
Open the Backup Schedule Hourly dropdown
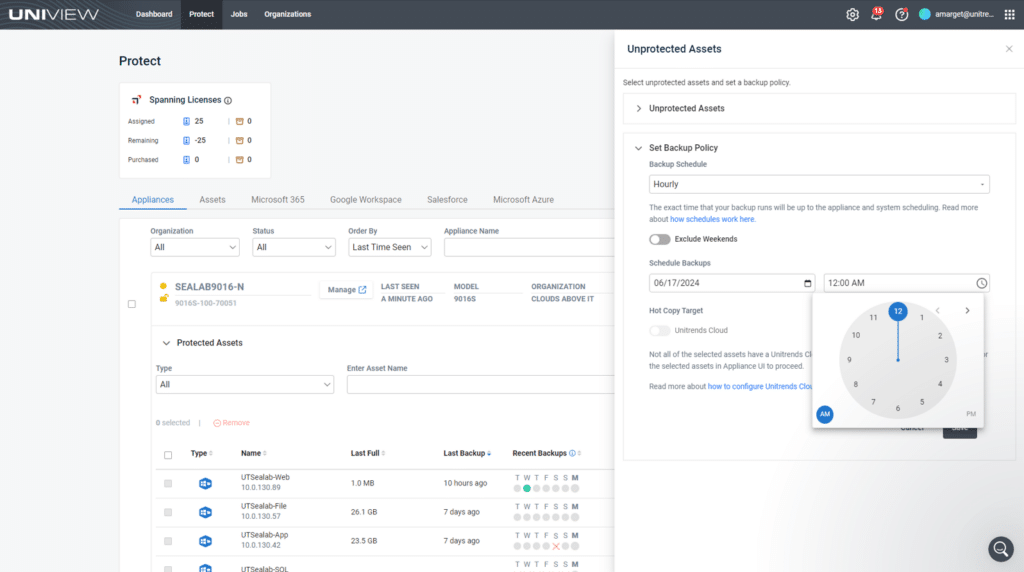[819, 185]
